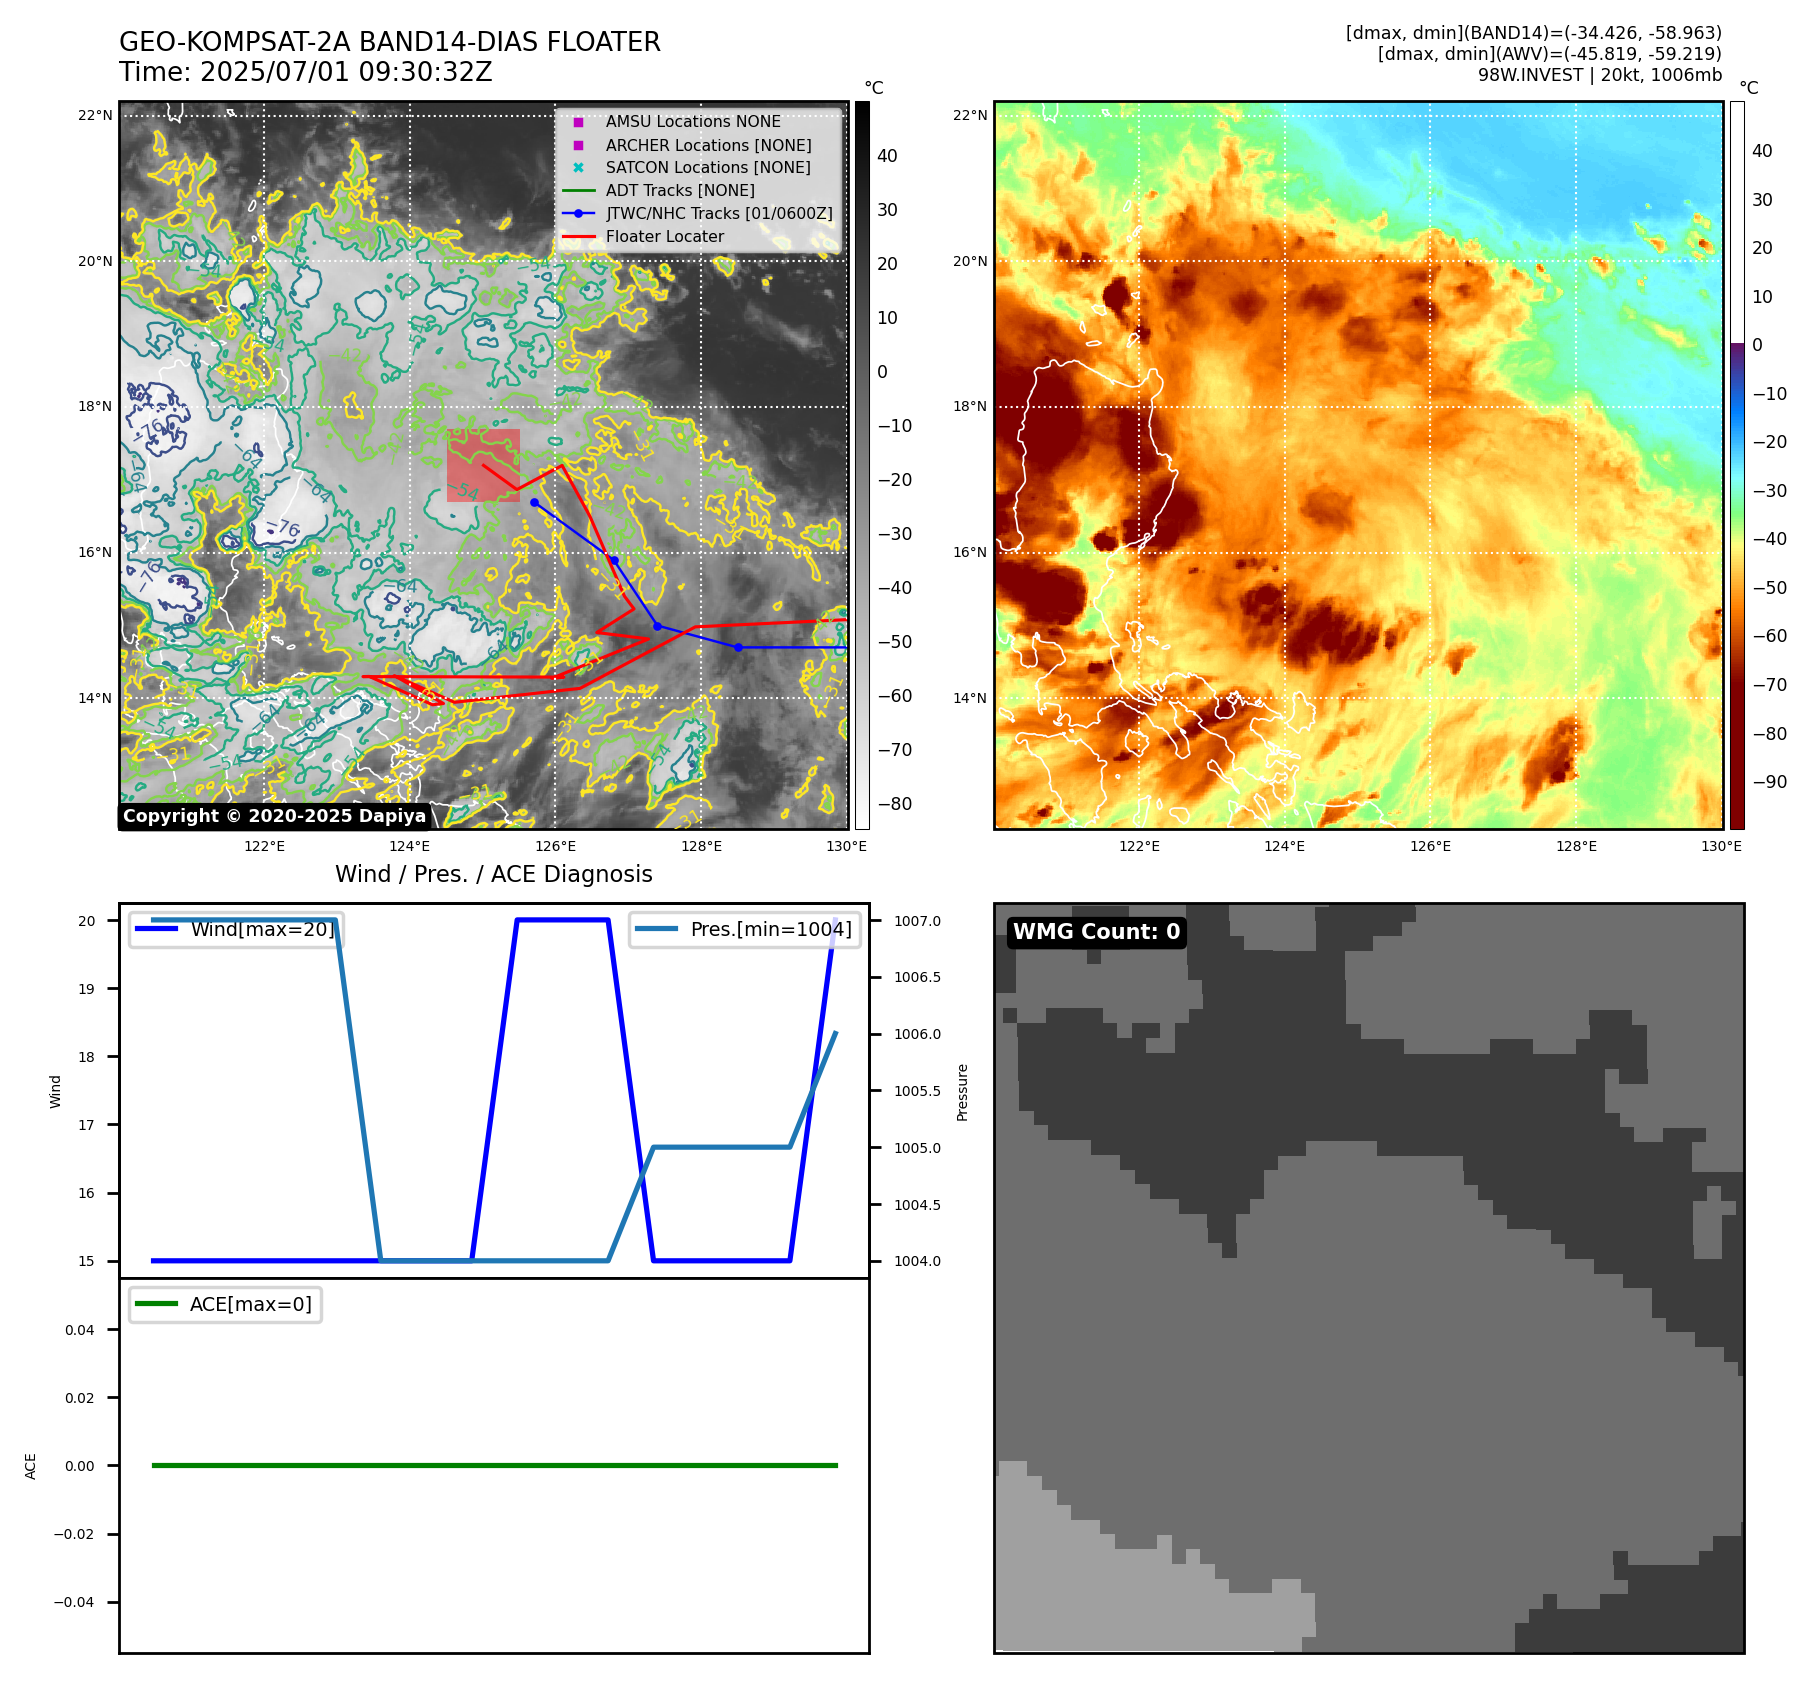Click the AWV dmax dmin values text
Viewport: 1813px width, 1690px height.
click(x=1550, y=54)
